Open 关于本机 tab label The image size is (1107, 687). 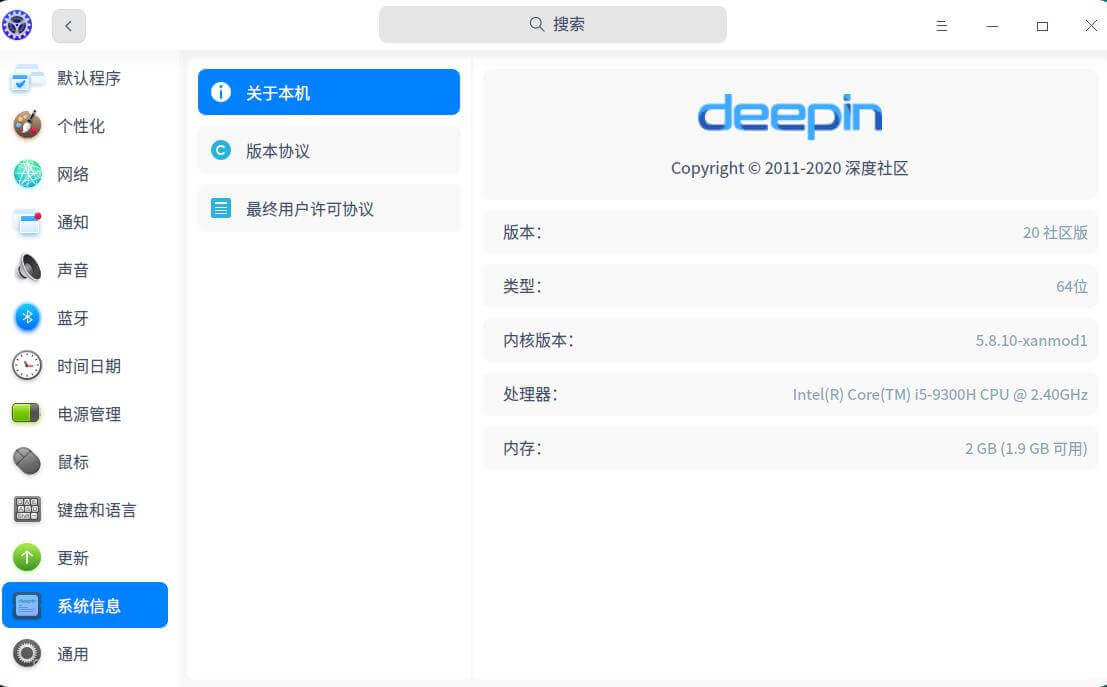(278, 93)
